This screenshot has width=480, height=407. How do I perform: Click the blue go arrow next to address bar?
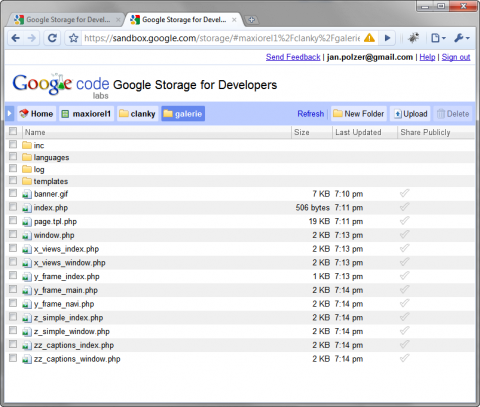pos(387,38)
